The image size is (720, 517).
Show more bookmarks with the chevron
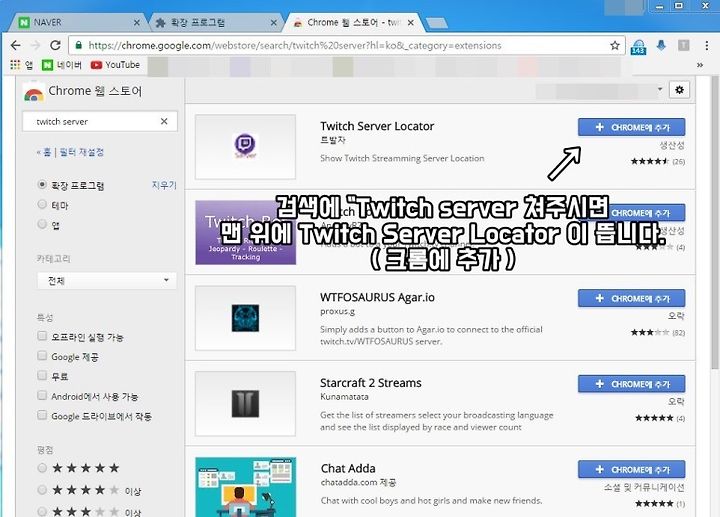pyautogui.click(x=699, y=65)
